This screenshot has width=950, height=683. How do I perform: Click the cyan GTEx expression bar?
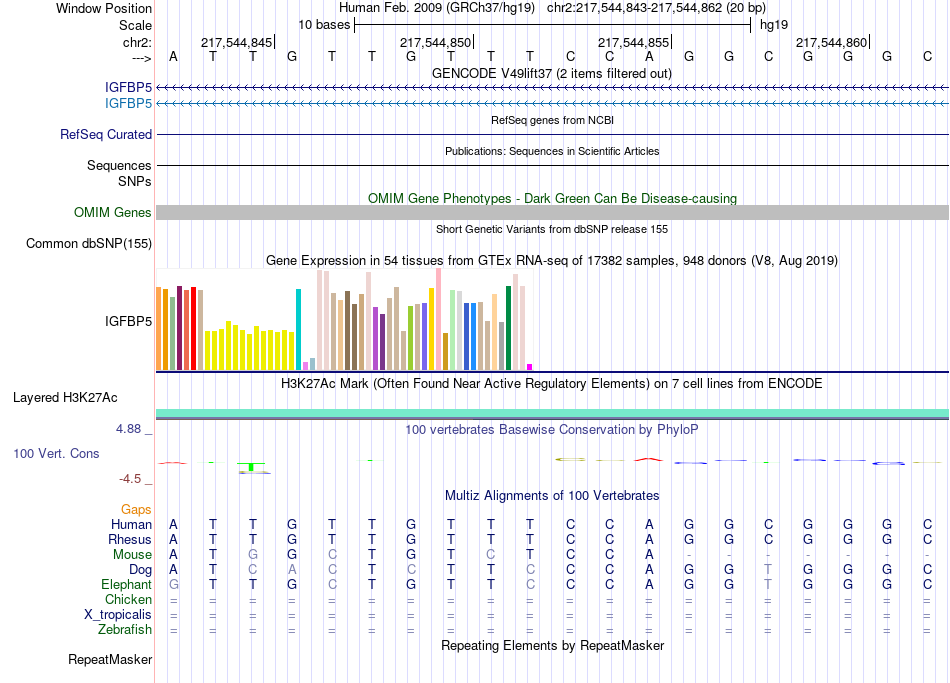pos(298,329)
